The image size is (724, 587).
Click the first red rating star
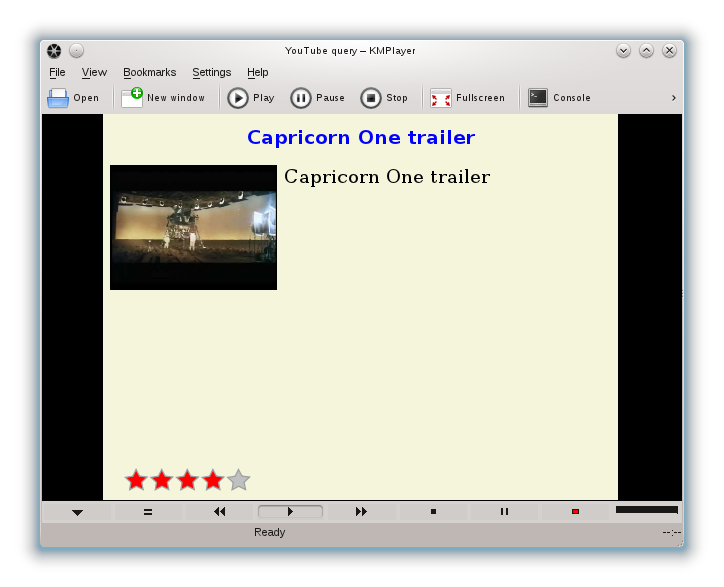point(136,480)
